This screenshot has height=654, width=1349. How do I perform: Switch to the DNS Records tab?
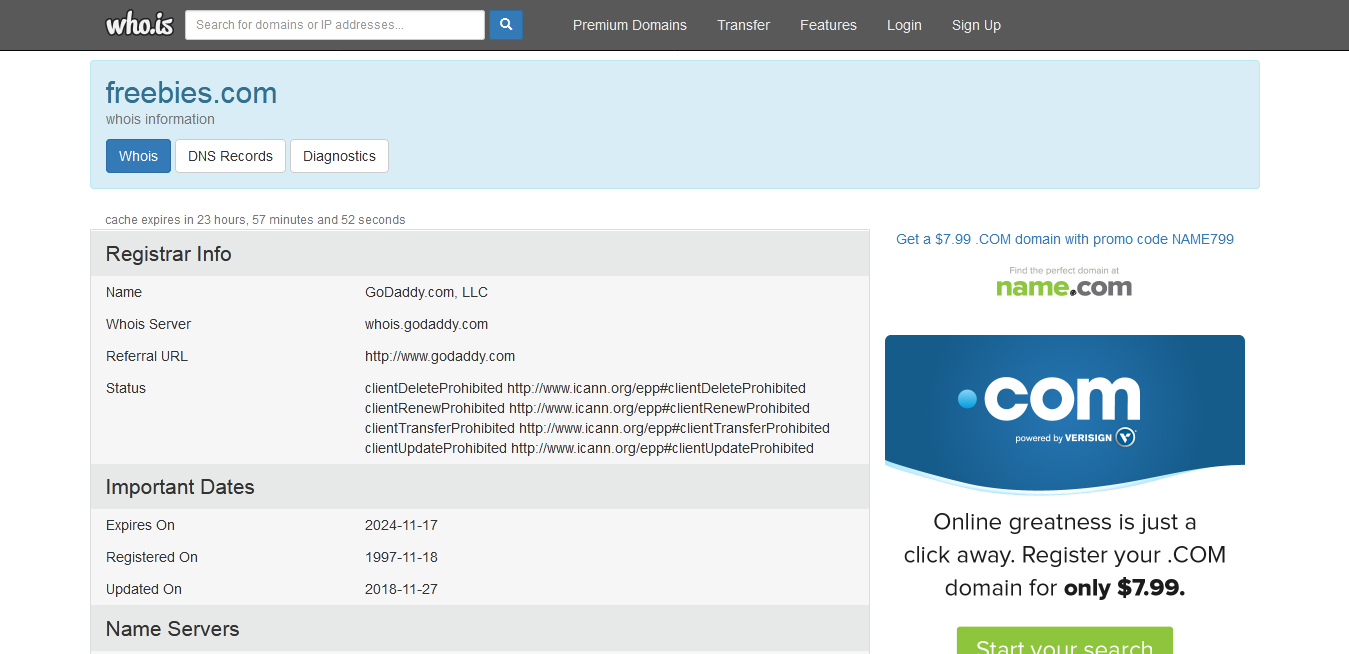tap(230, 156)
